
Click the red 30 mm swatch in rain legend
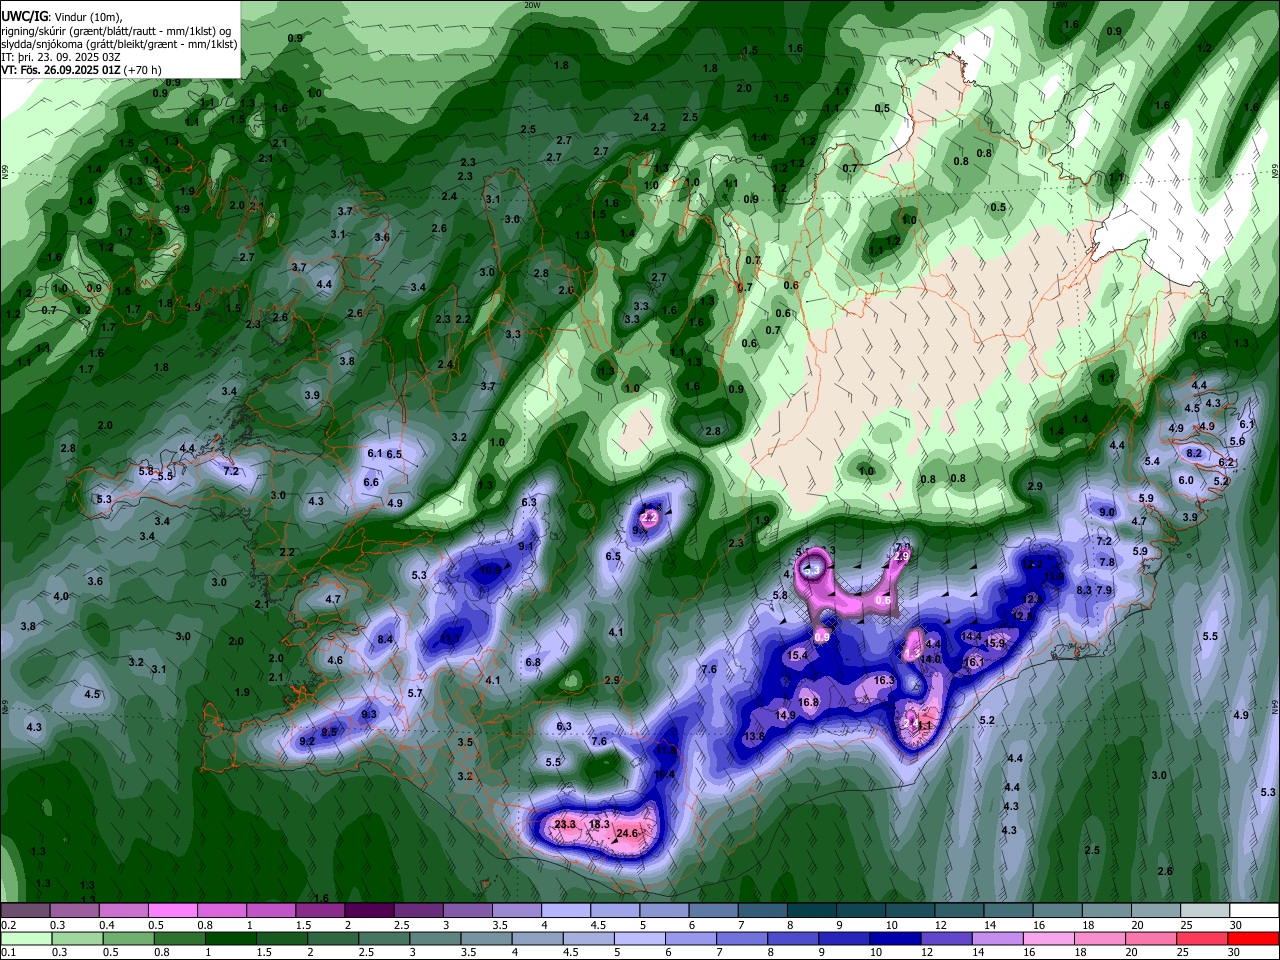(1254, 939)
